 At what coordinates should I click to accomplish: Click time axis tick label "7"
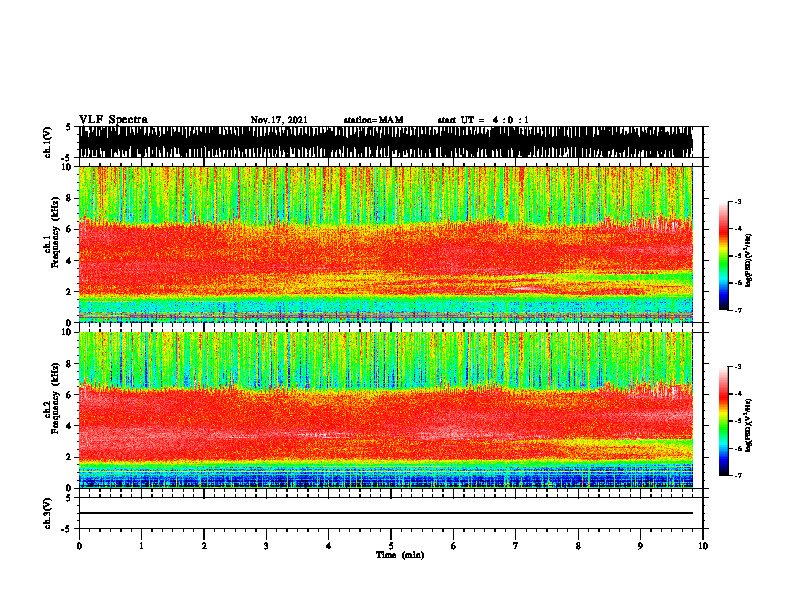(516, 546)
